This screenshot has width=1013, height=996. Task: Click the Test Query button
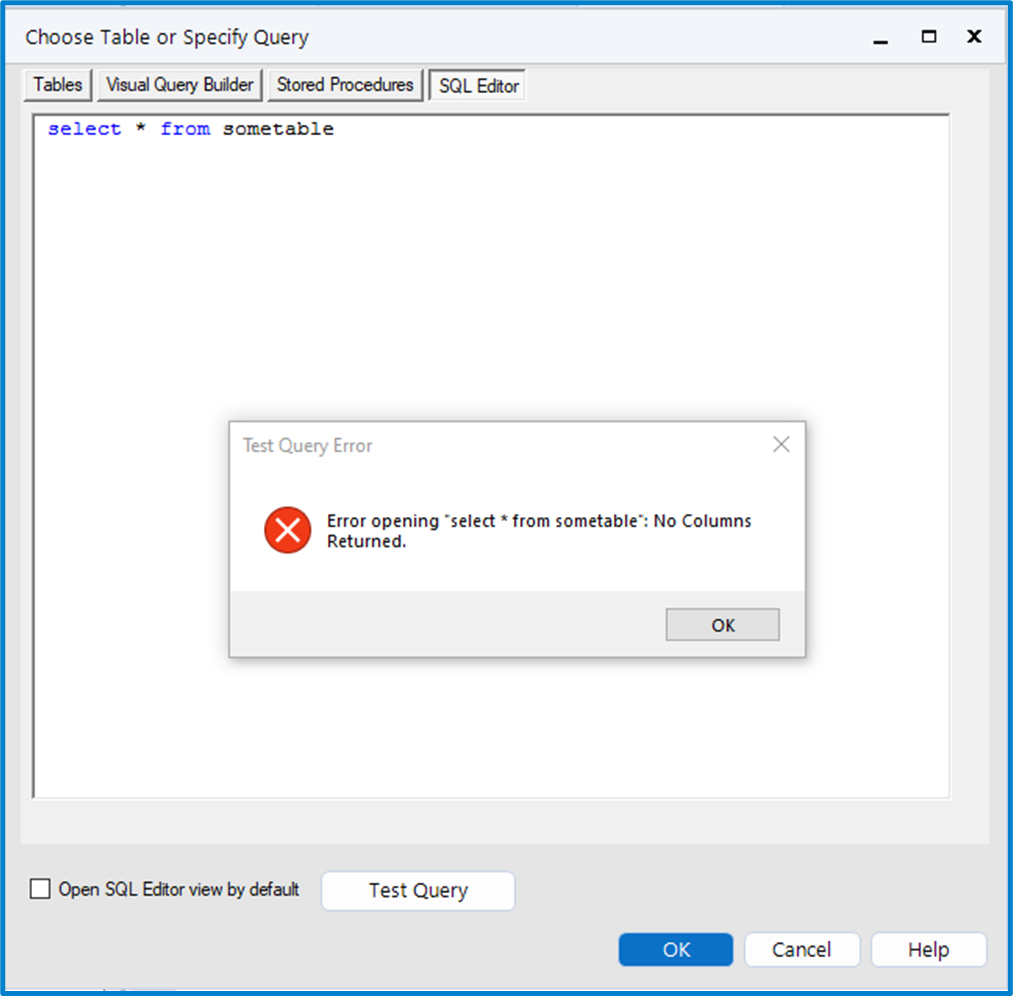click(x=418, y=890)
